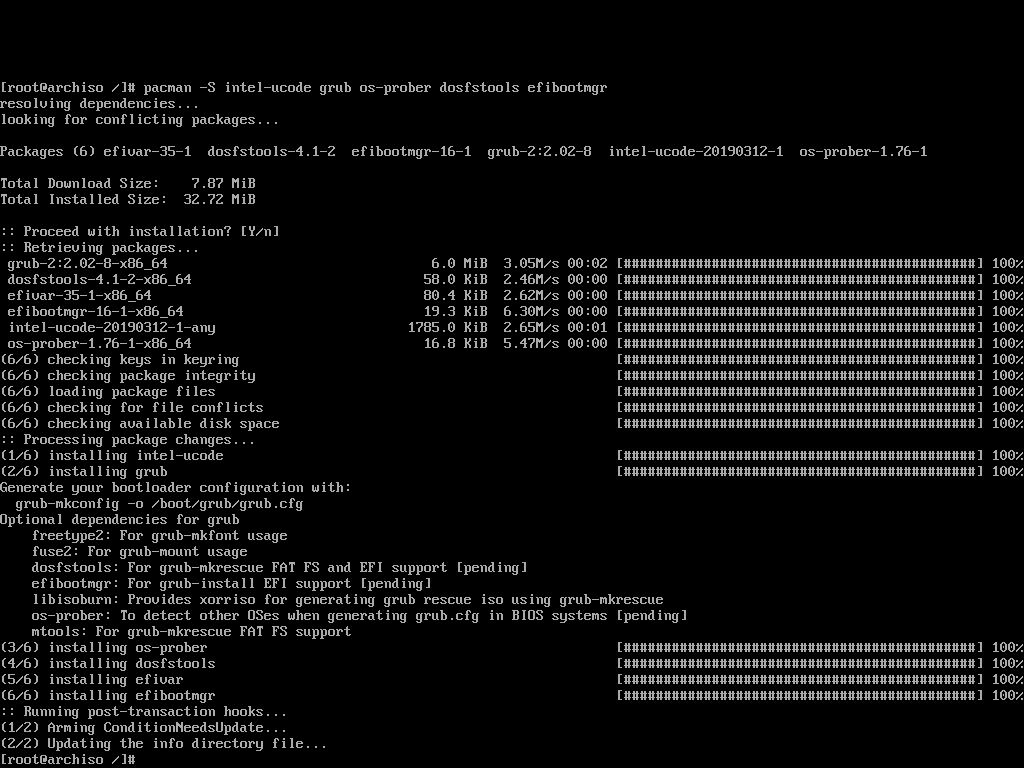Image resolution: width=1024 pixels, height=768 pixels.
Task: Click progress bar for os-prober-1.76-1-x86_64 download
Action: pos(799,344)
